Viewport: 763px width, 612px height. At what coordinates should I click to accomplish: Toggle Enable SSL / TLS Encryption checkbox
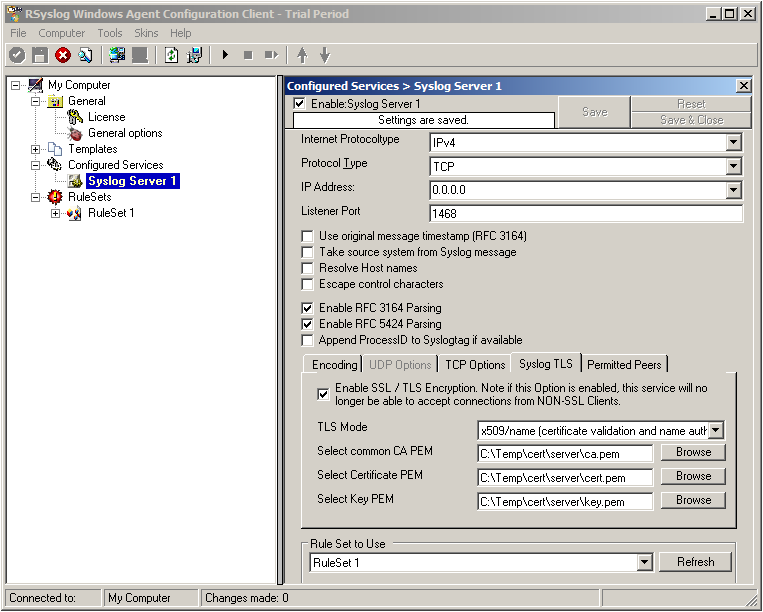pyautogui.click(x=323, y=394)
